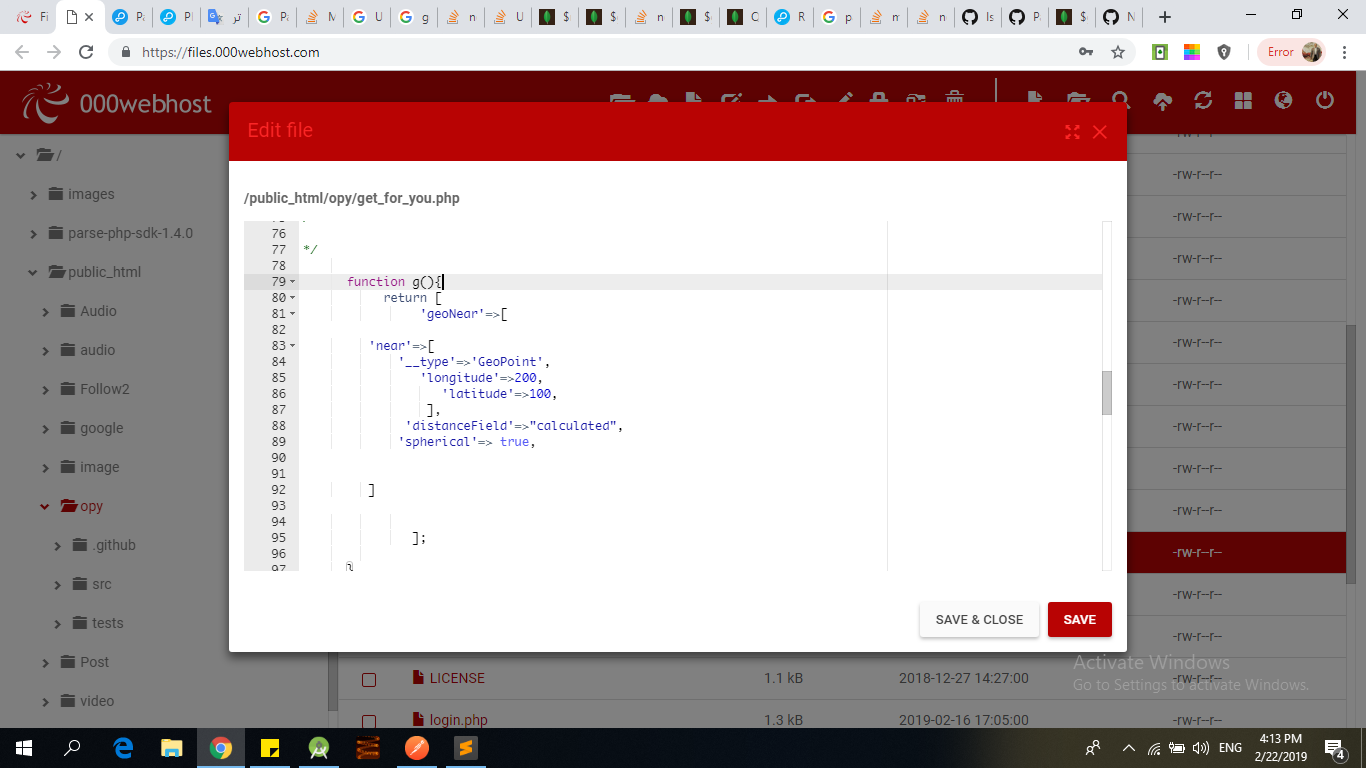Reload the page in Chrome
1366x768 pixels.
[x=86, y=52]
